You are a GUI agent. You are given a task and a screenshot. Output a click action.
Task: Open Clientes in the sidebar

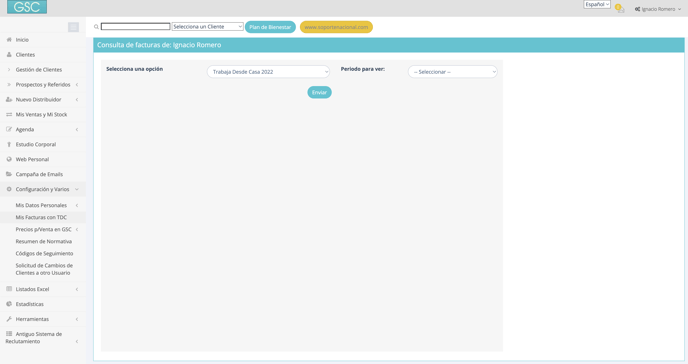[x=25, y=54]
